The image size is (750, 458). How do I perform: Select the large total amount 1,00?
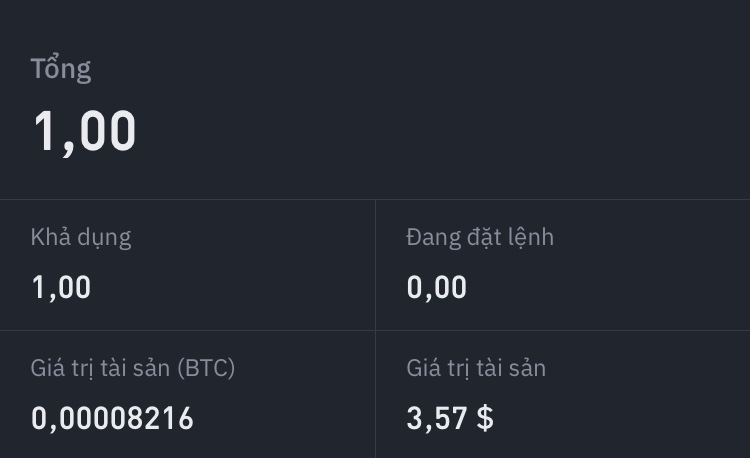pos(85,132)
